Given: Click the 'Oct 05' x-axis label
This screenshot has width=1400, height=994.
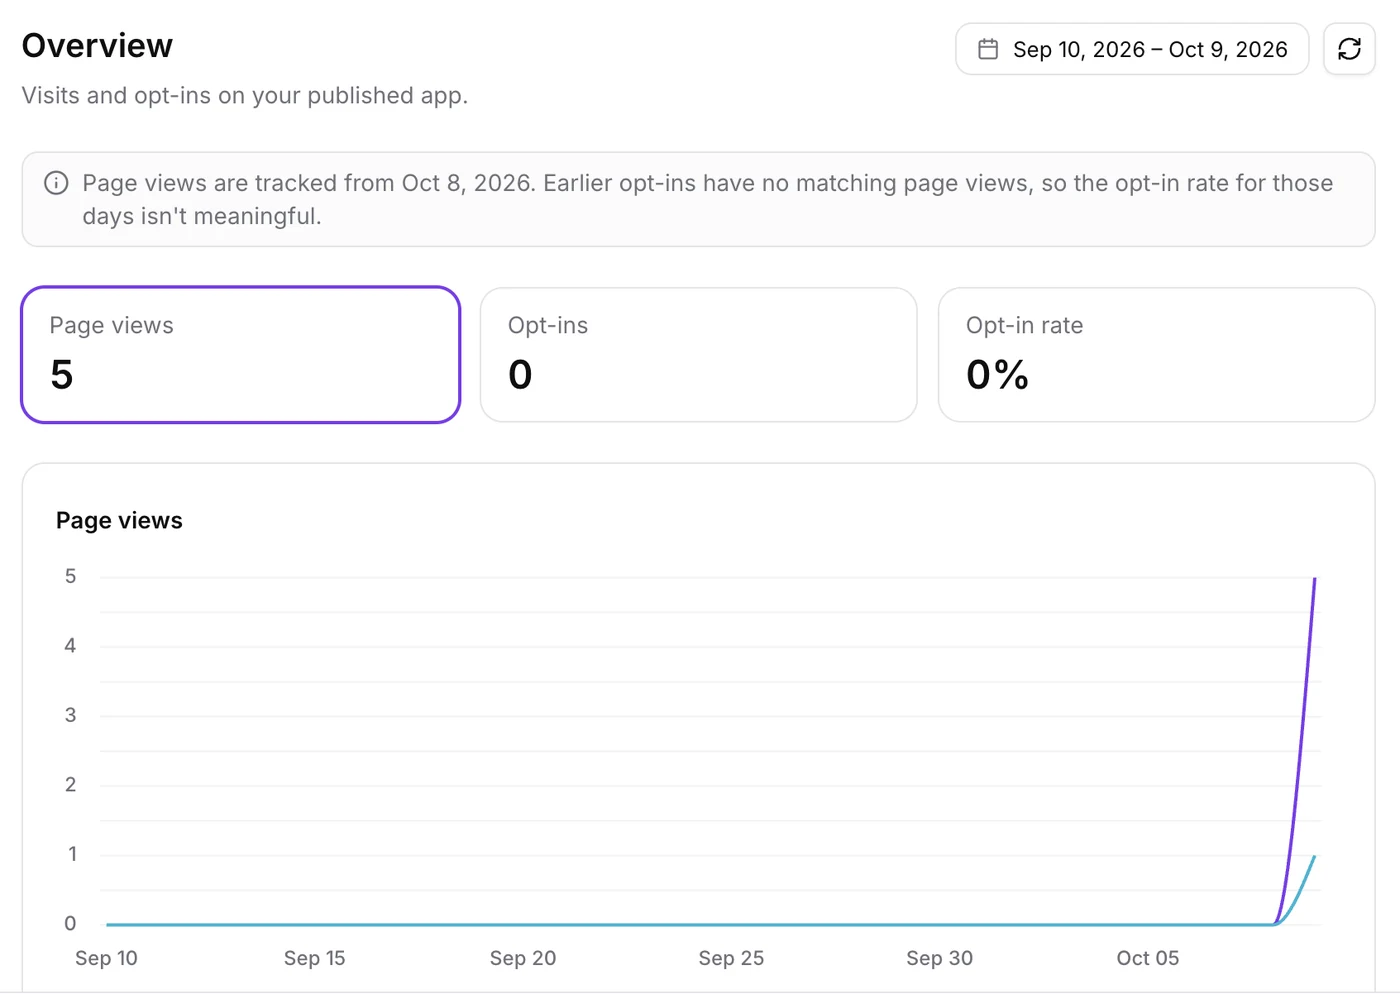Looking at the screenshot, I should (1148, 958).
